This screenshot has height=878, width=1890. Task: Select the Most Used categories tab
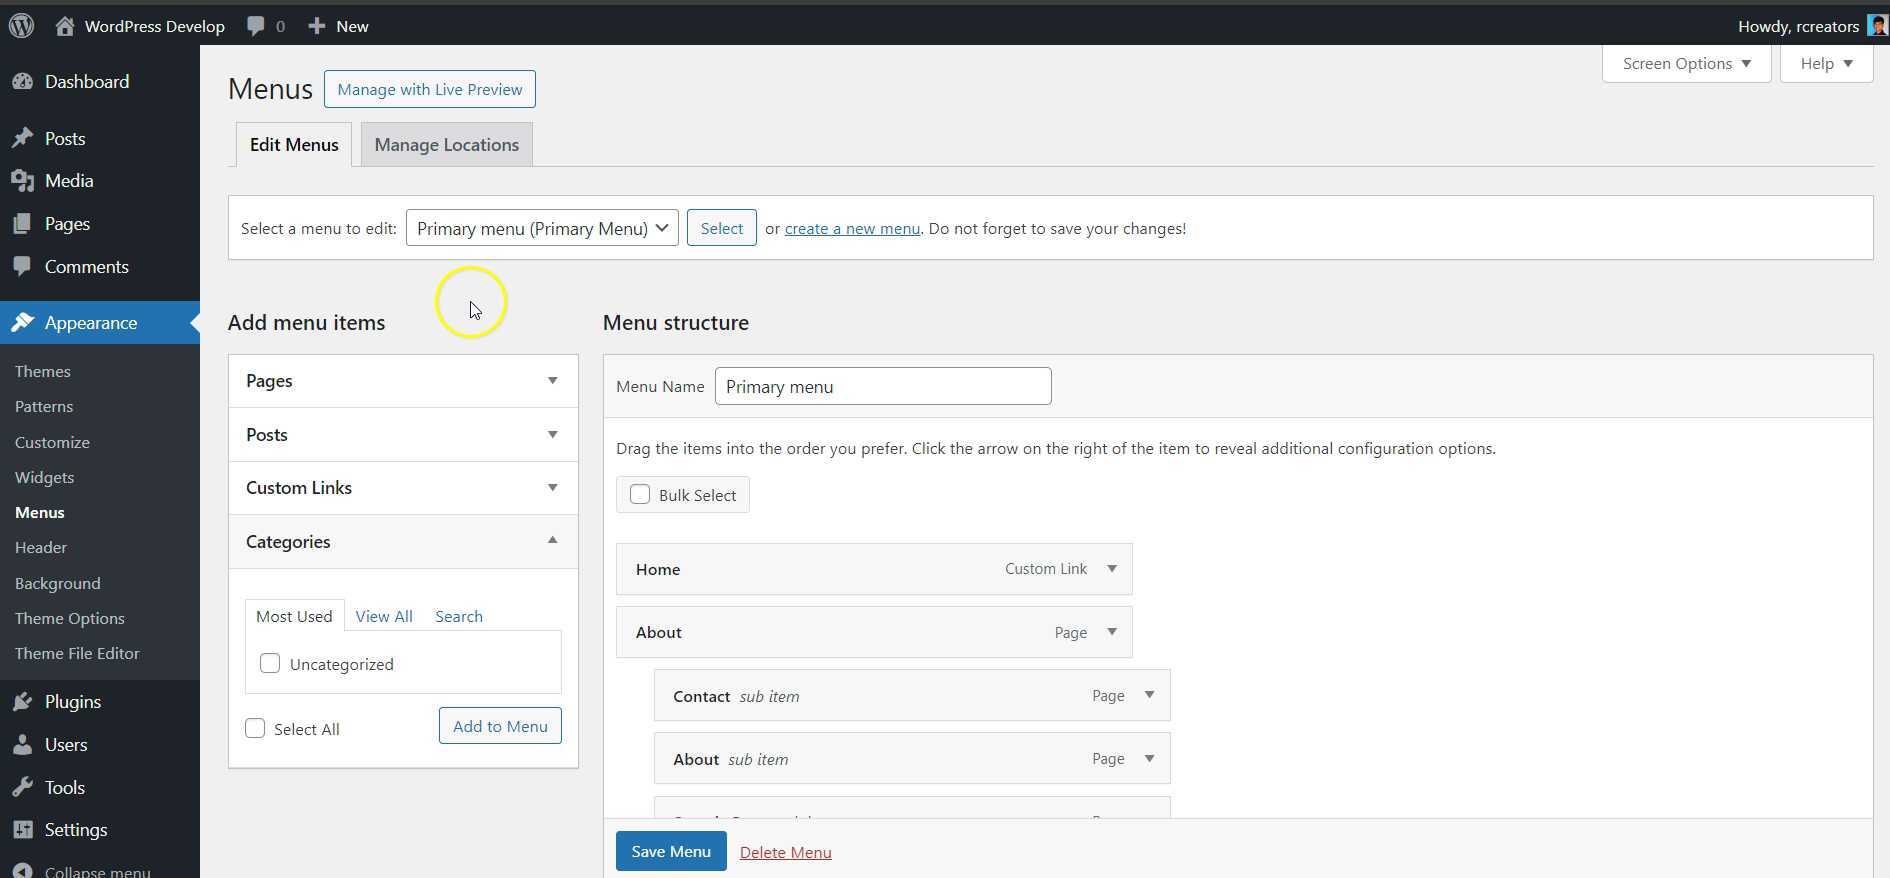(x=294, y=616)
